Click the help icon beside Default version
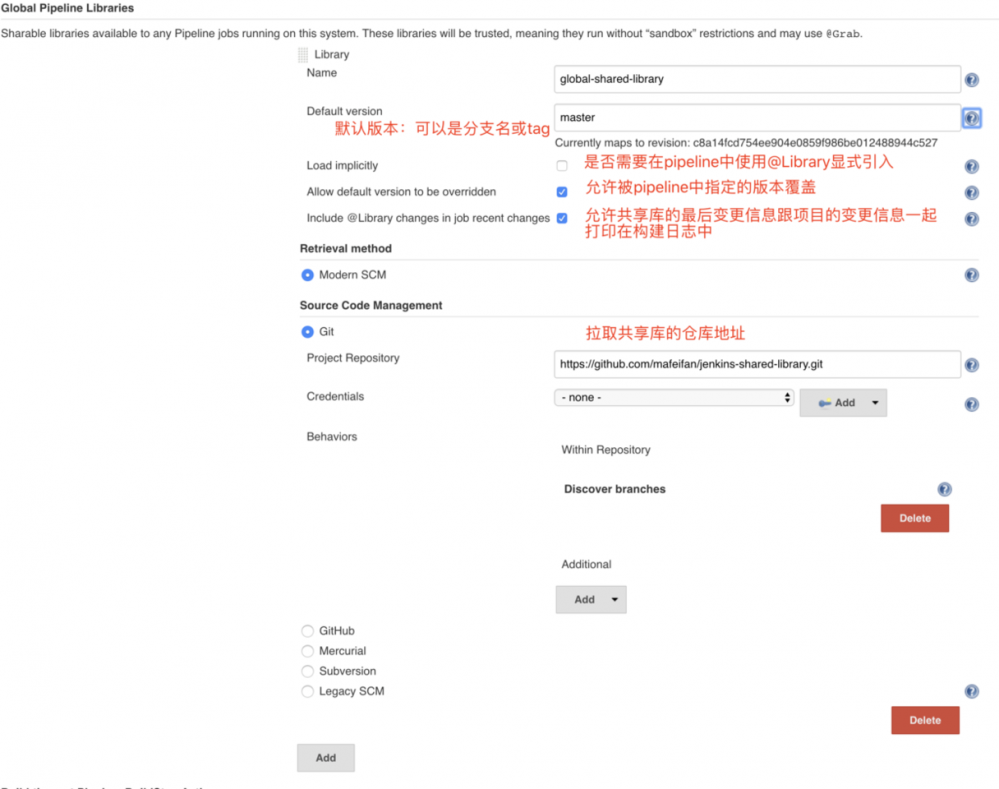 click(x=971, y=118)
